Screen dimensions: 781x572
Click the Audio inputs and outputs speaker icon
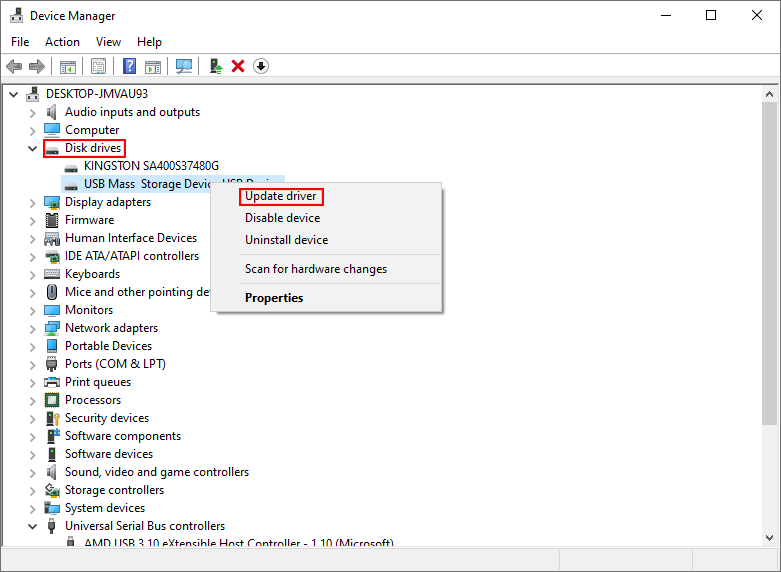click(52, 112)
